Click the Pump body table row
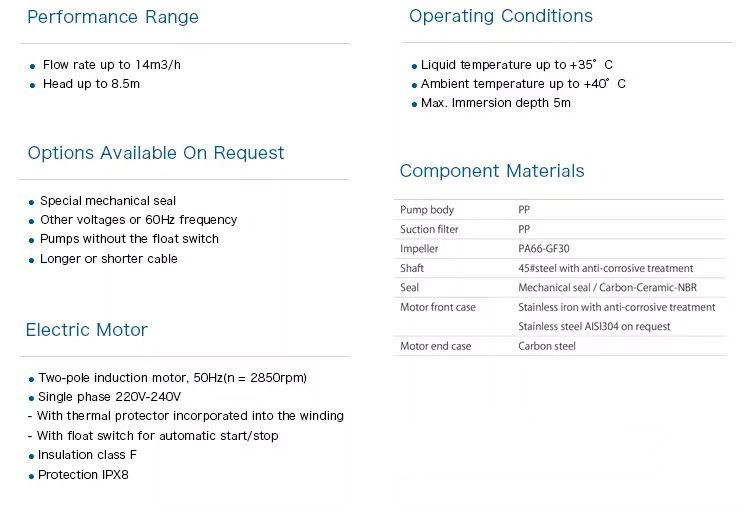The image size is (748, 515). 560,210
